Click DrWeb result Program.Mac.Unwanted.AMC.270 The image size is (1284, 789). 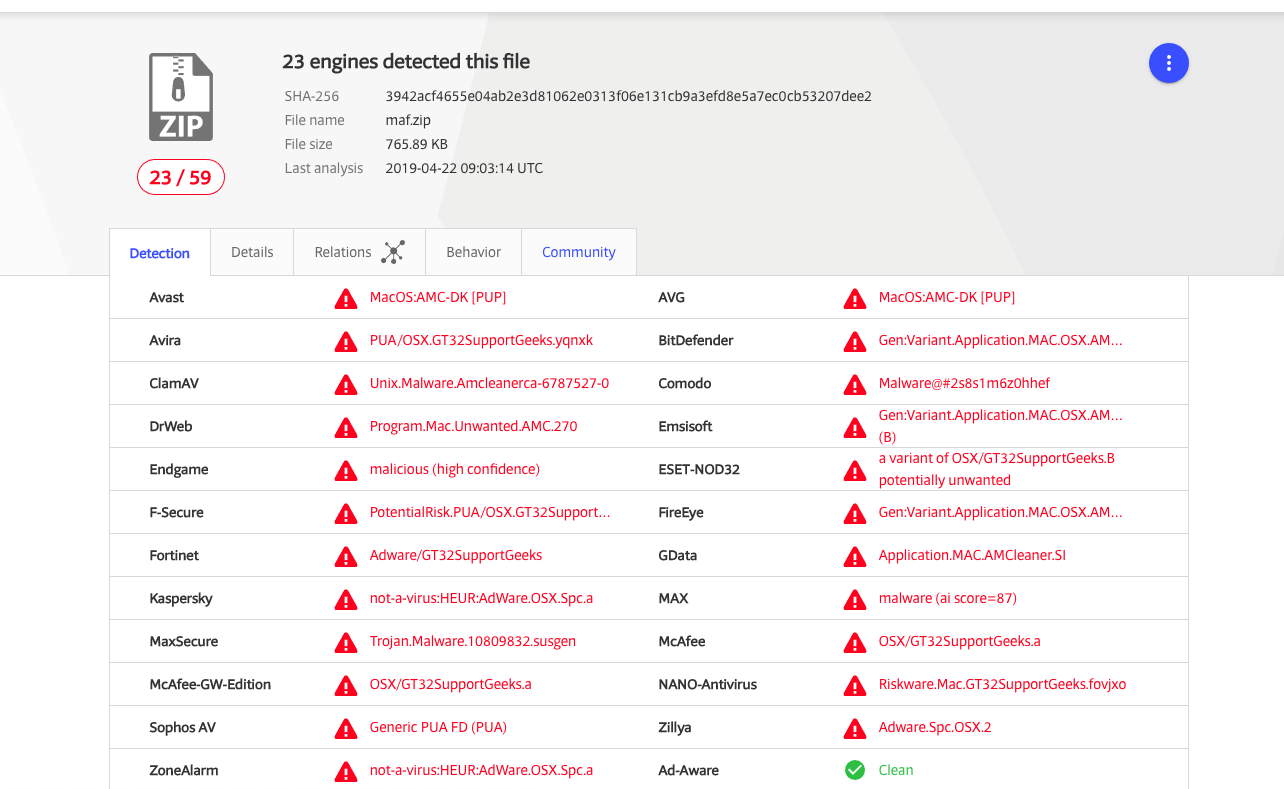pyautogui.click(x=473, y=426)
